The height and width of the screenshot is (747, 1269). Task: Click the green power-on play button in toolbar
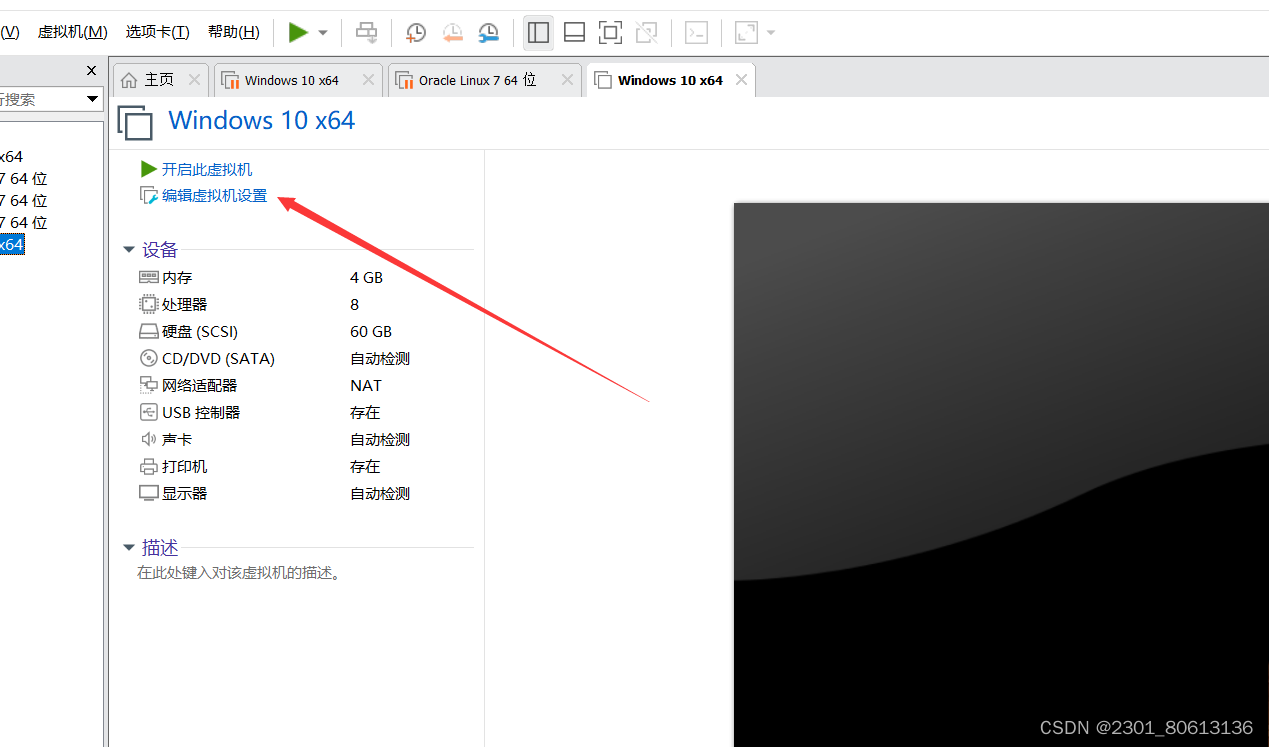pyautogui.click(x=298, y=33)
